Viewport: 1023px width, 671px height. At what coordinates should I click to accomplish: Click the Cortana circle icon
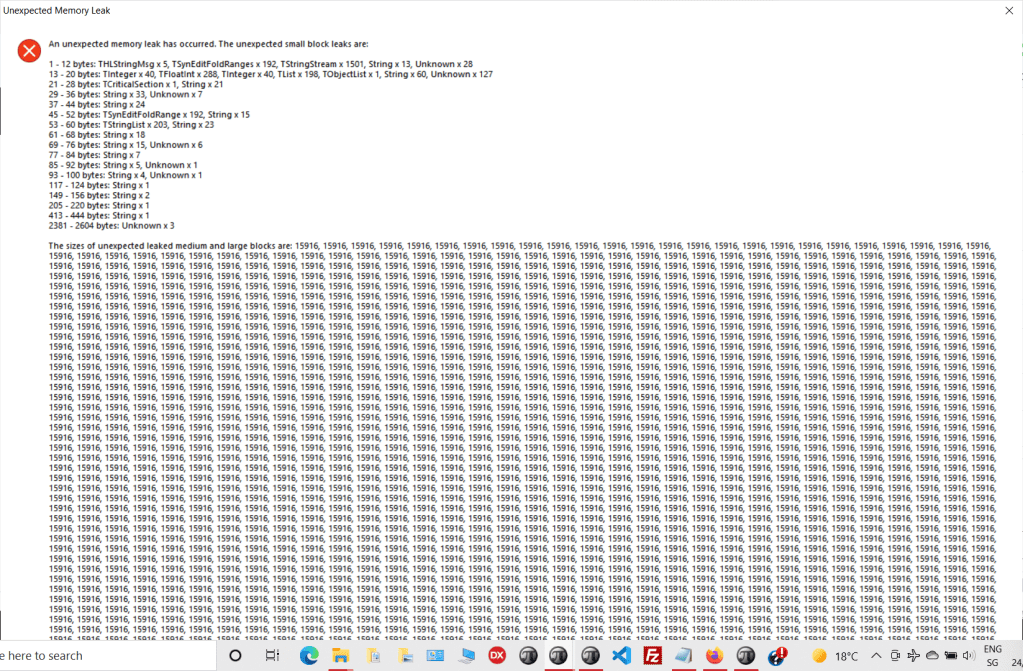pos(236,656)
